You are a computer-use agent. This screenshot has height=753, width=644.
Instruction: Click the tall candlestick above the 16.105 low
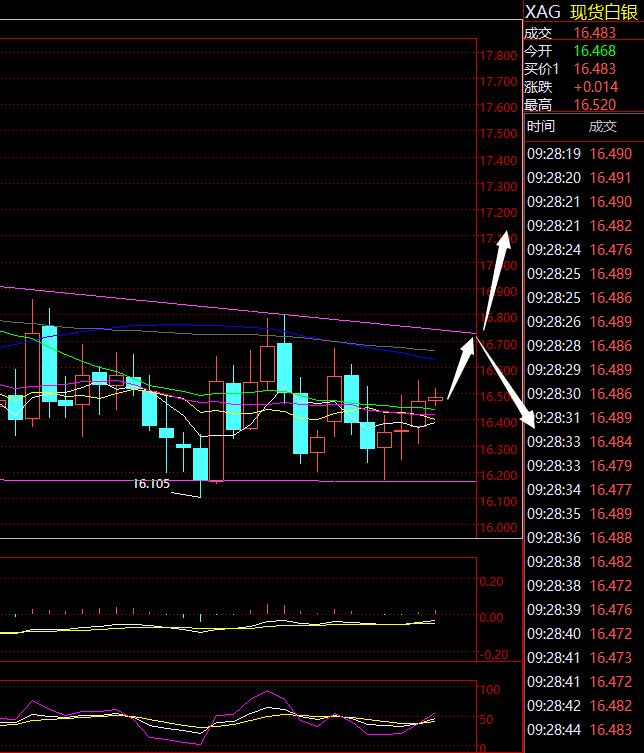(200, 463)
